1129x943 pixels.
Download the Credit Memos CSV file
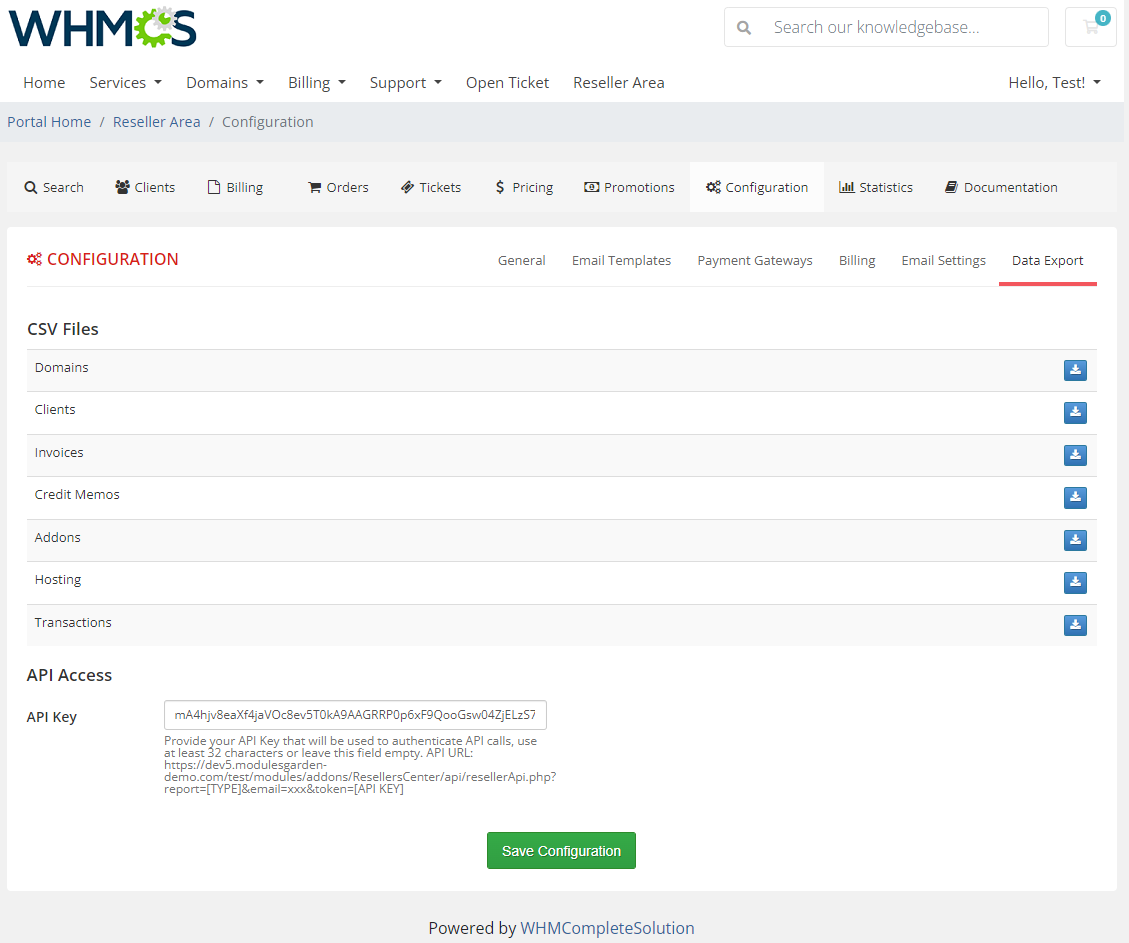click(1075, 497)
